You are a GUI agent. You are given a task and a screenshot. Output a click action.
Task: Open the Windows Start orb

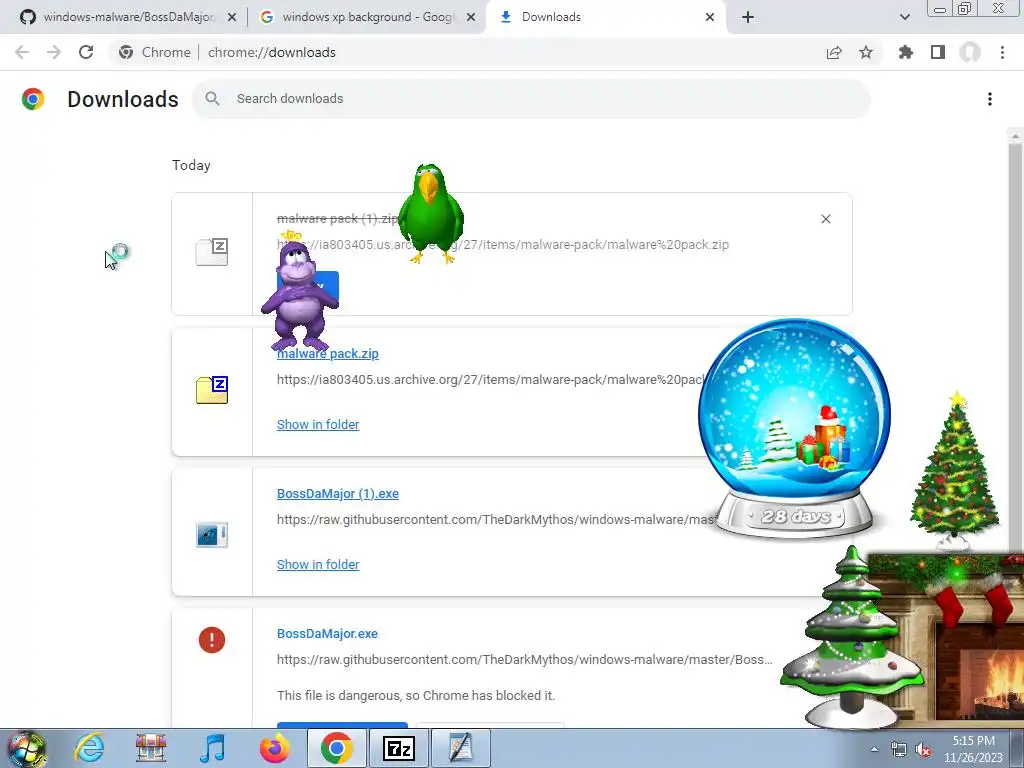pyautogui.click(x=27, y=748)
